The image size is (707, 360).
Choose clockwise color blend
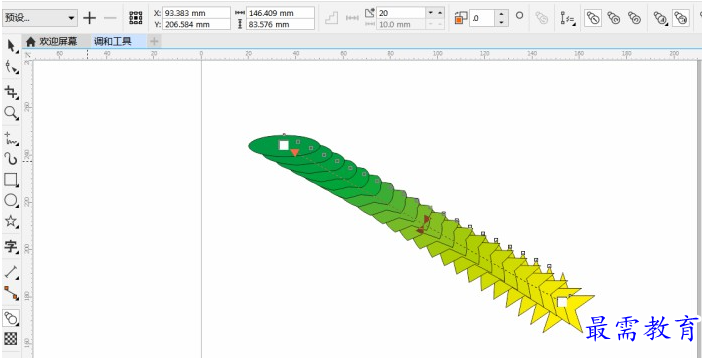tap(614, 18)
